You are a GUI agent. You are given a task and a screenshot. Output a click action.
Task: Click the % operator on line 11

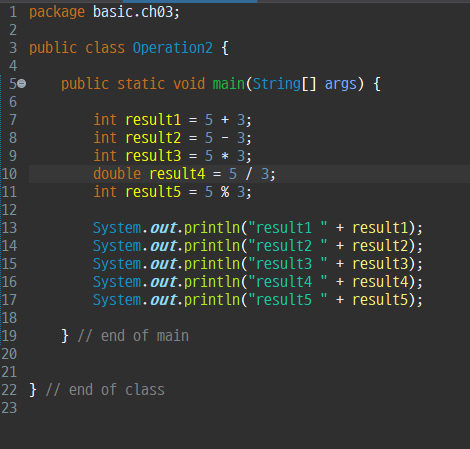click(x=225, y=192)
